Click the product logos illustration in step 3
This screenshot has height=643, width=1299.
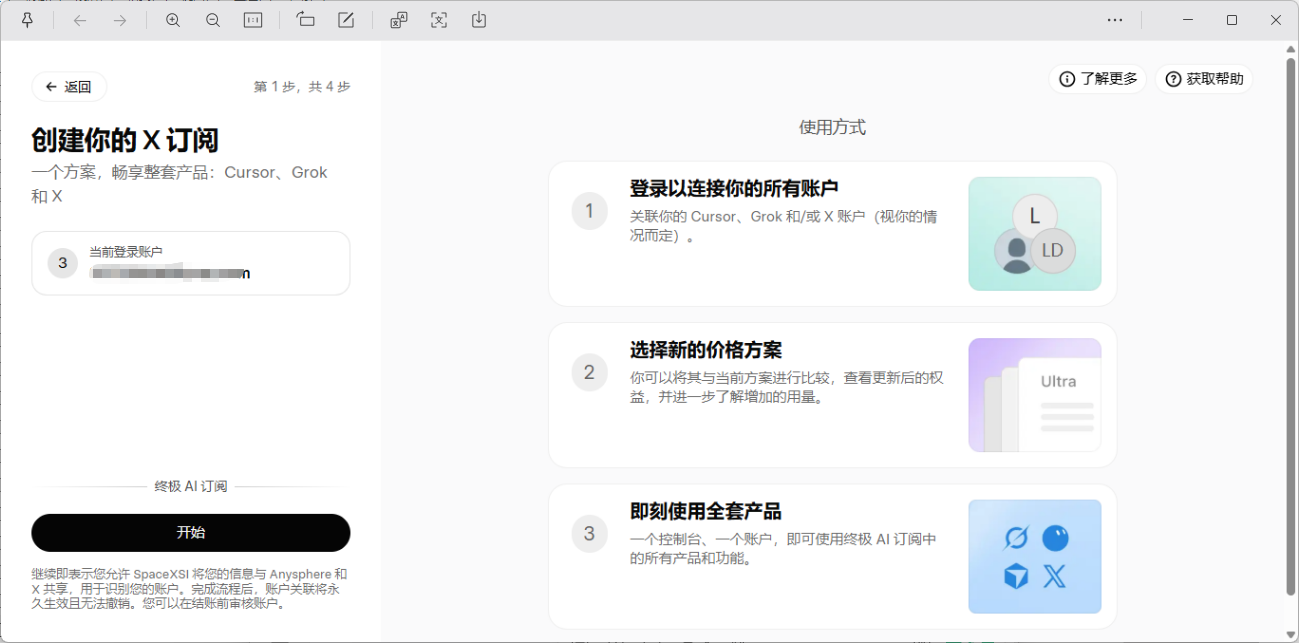click(x=1035, y=556)
